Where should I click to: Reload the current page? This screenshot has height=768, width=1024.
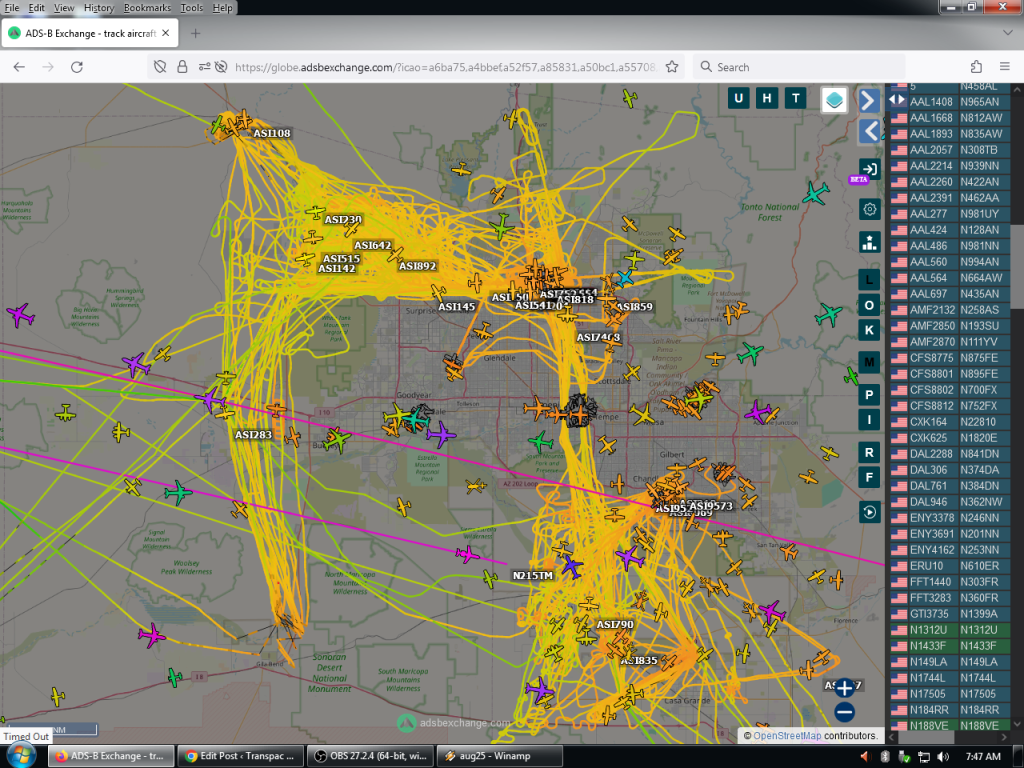click(76, 67)
